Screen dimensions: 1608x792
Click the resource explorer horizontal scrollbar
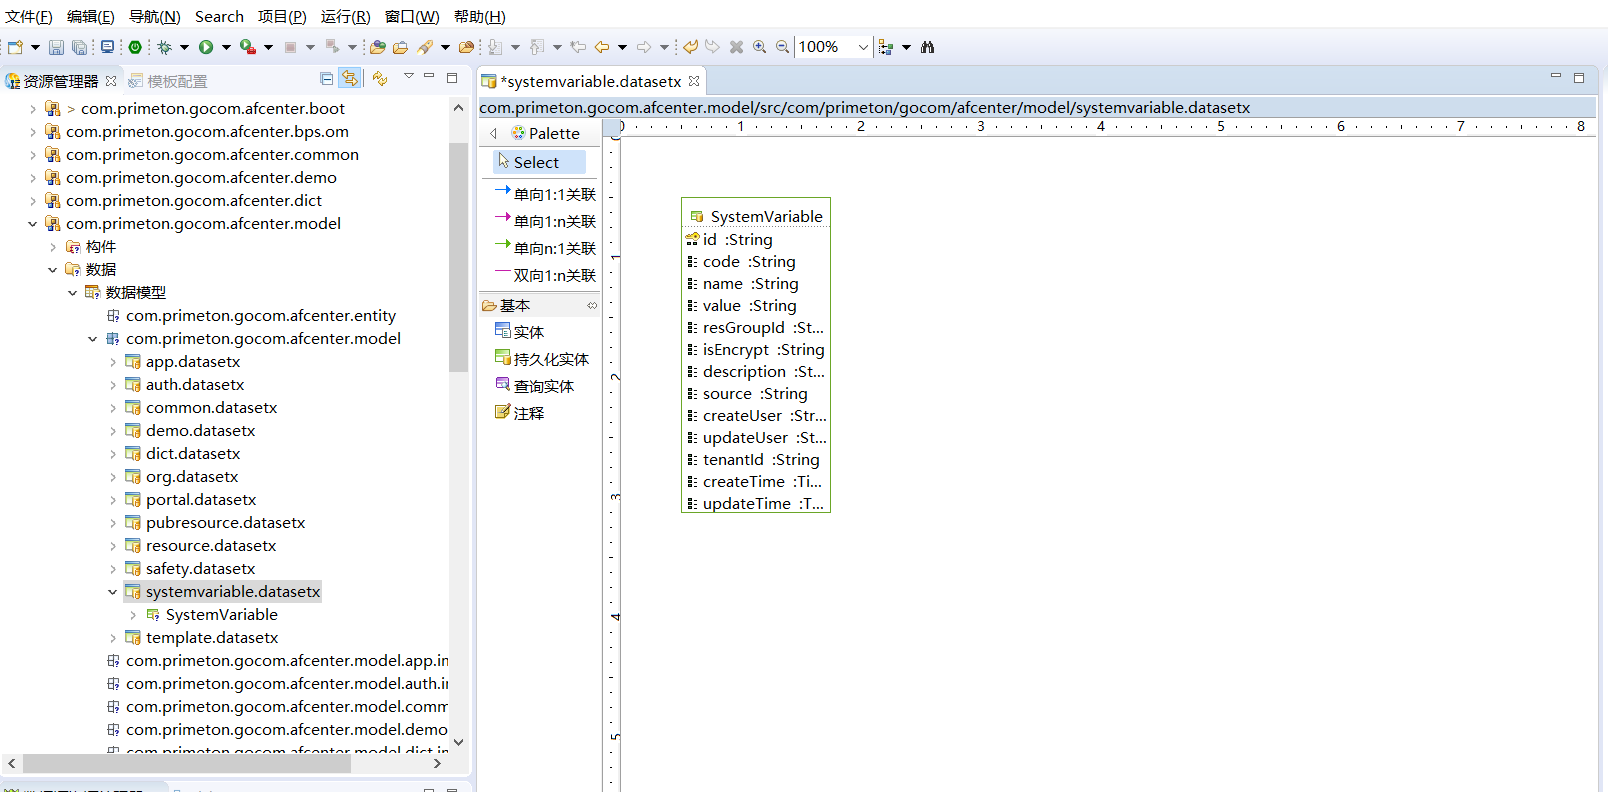click(x=186, y=764)
